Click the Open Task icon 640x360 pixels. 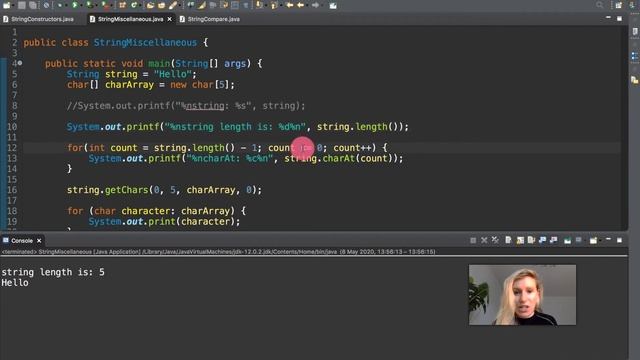pyautogui.click(x=162, y=5)
